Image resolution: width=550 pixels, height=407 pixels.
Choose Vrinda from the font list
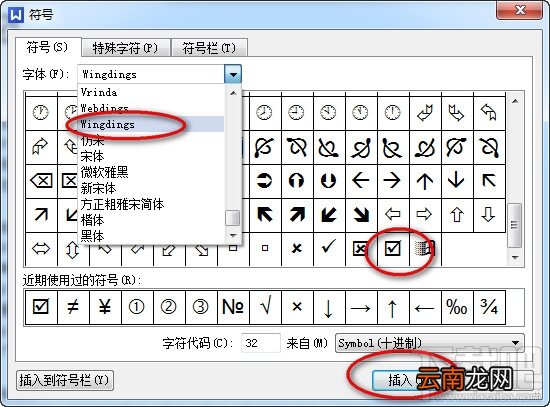(151, 92)
